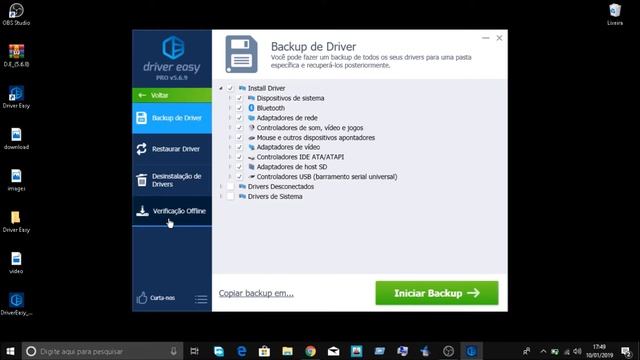Click the Iniciar Backup button
The image size is (640, 360).
coord(437,293)
